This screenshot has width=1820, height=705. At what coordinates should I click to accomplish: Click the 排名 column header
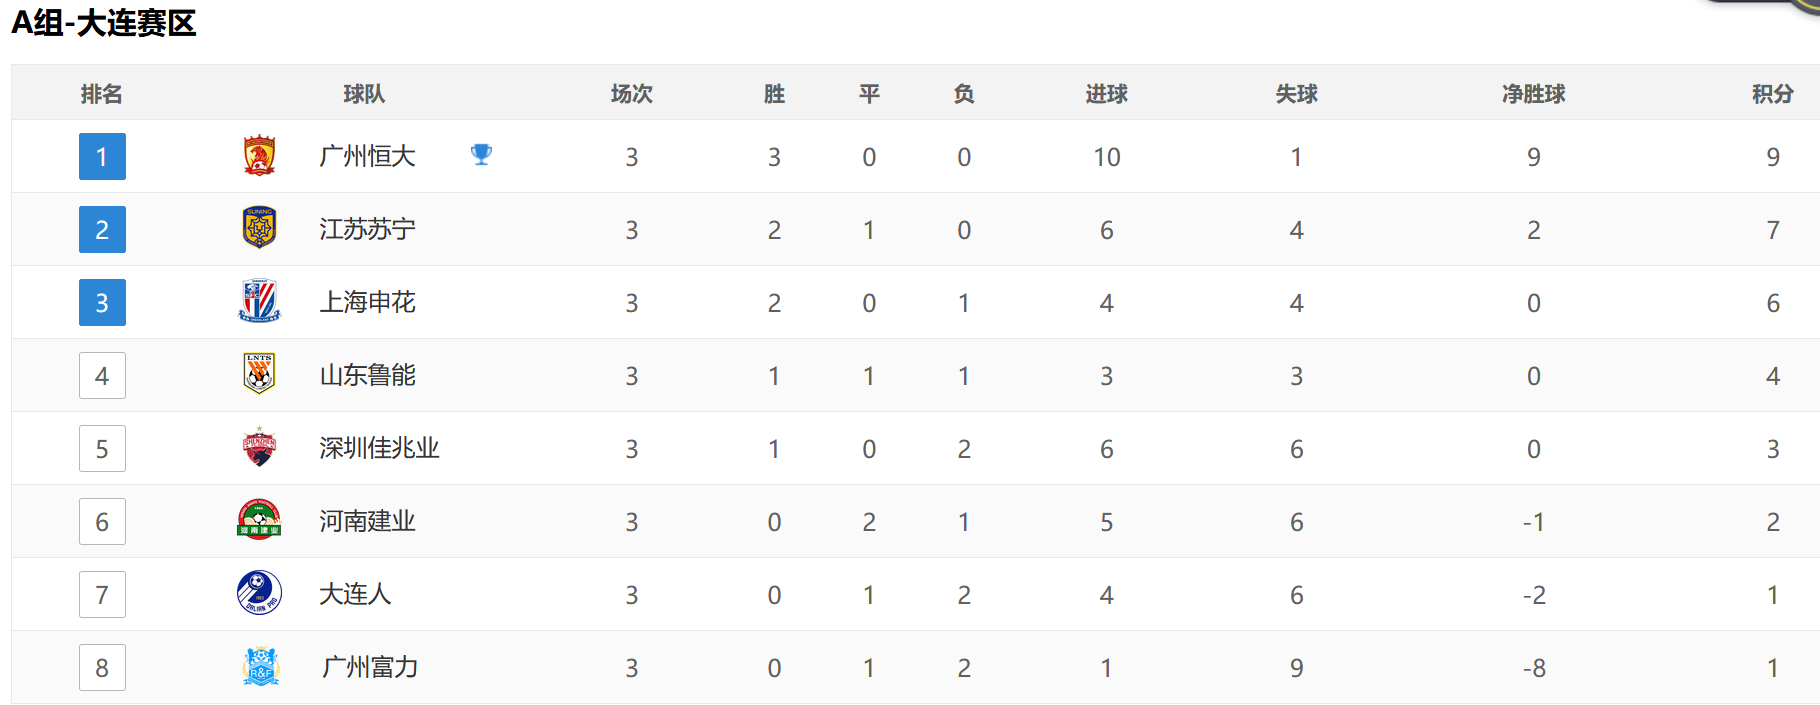102,94
